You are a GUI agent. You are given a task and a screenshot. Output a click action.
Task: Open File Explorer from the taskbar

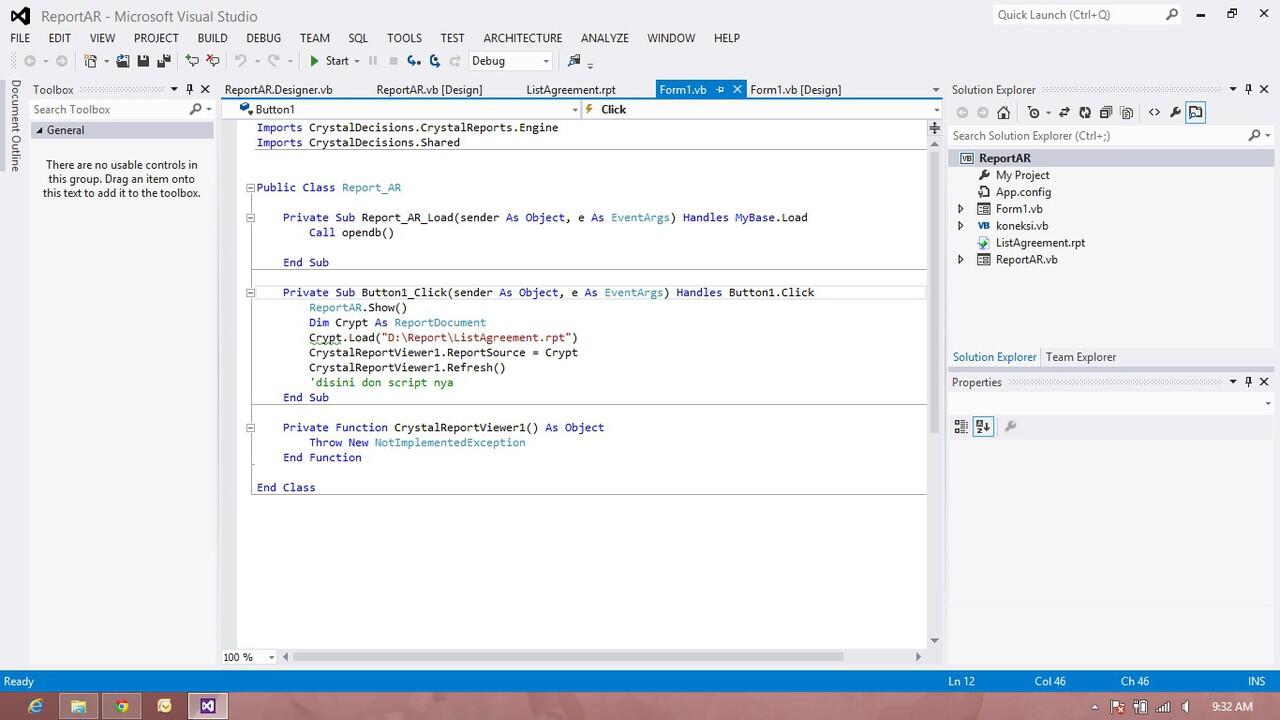[79, 706]
